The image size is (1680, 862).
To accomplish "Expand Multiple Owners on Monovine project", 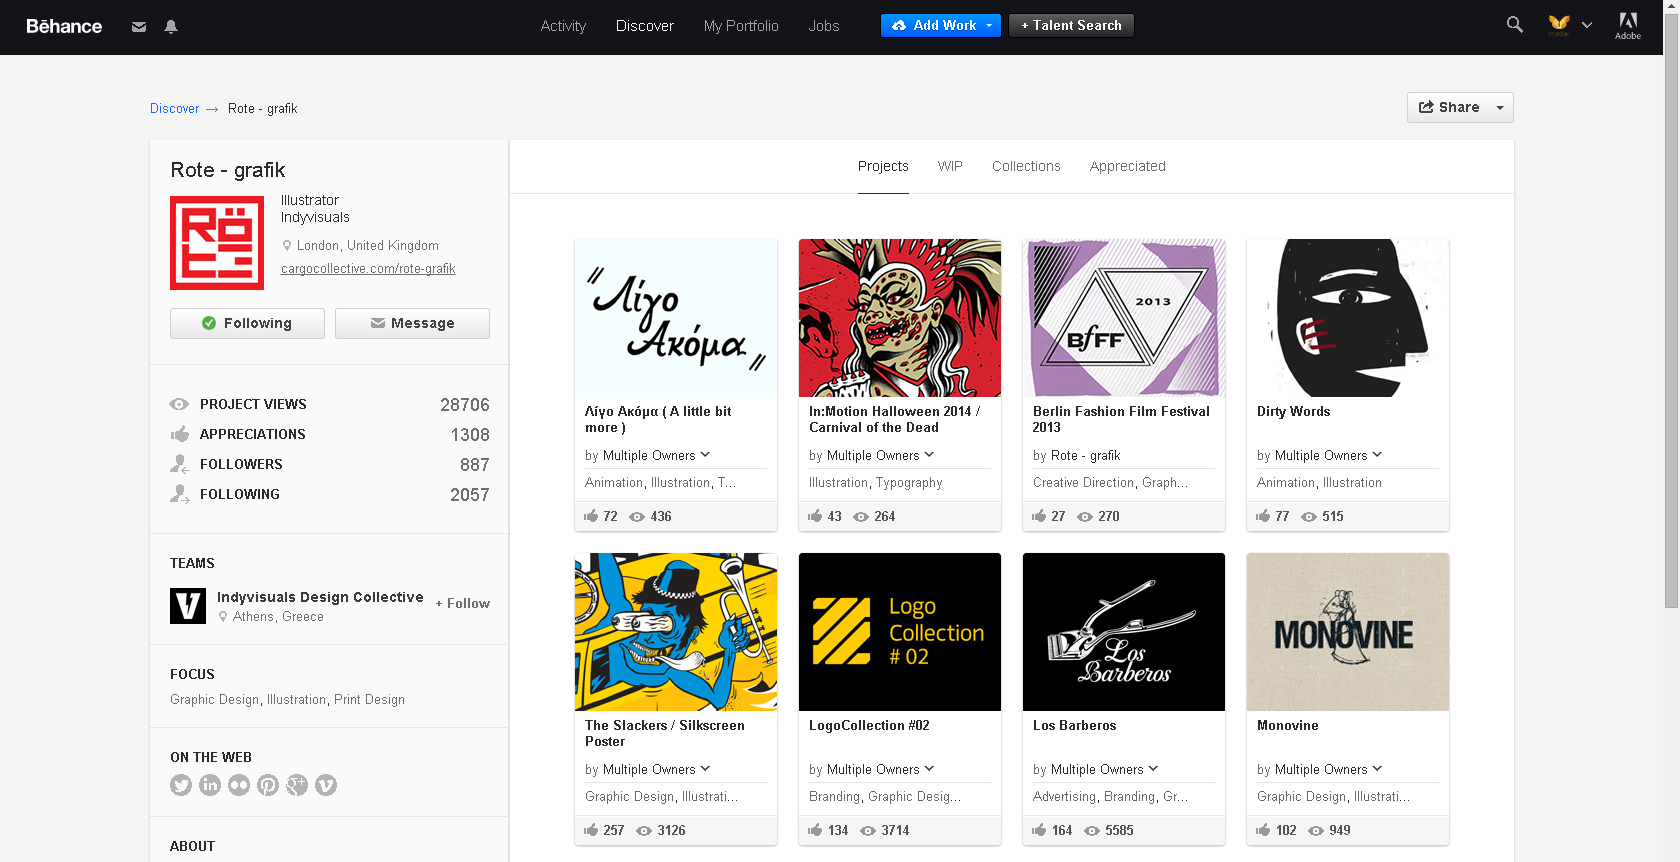I will pos(1377,769).
